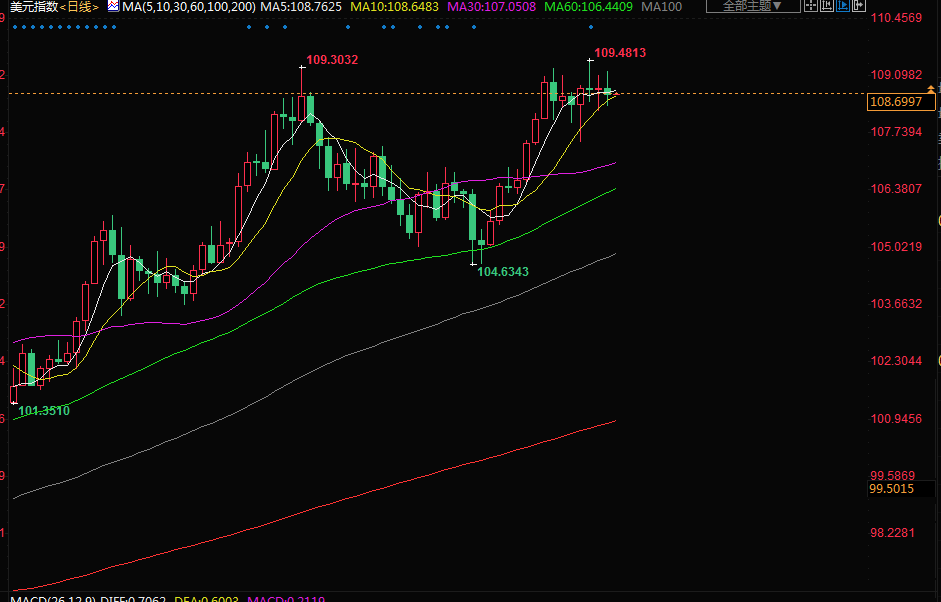The width and height of the screenshot is (941, 602).
Task: Click the 109.3032 peak price label
Action: pos(332,60)
